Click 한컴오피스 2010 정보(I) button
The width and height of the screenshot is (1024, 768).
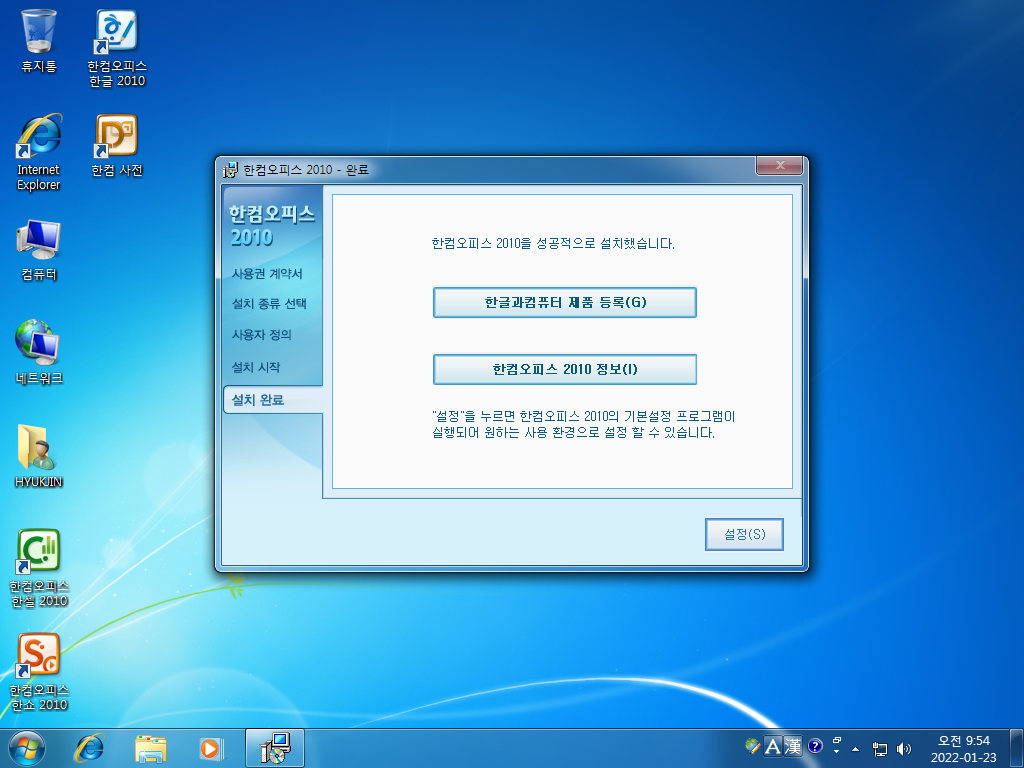click(x=565, y=370)
